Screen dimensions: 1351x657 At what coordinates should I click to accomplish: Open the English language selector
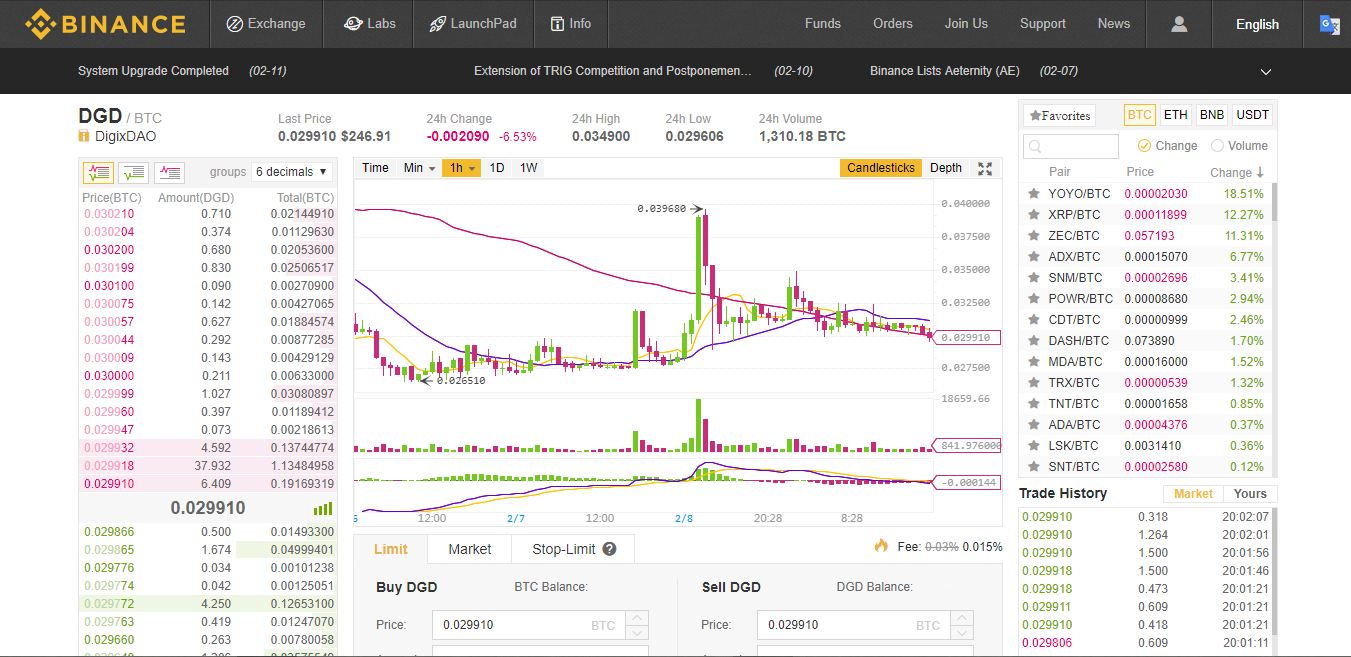(1257, 24)
